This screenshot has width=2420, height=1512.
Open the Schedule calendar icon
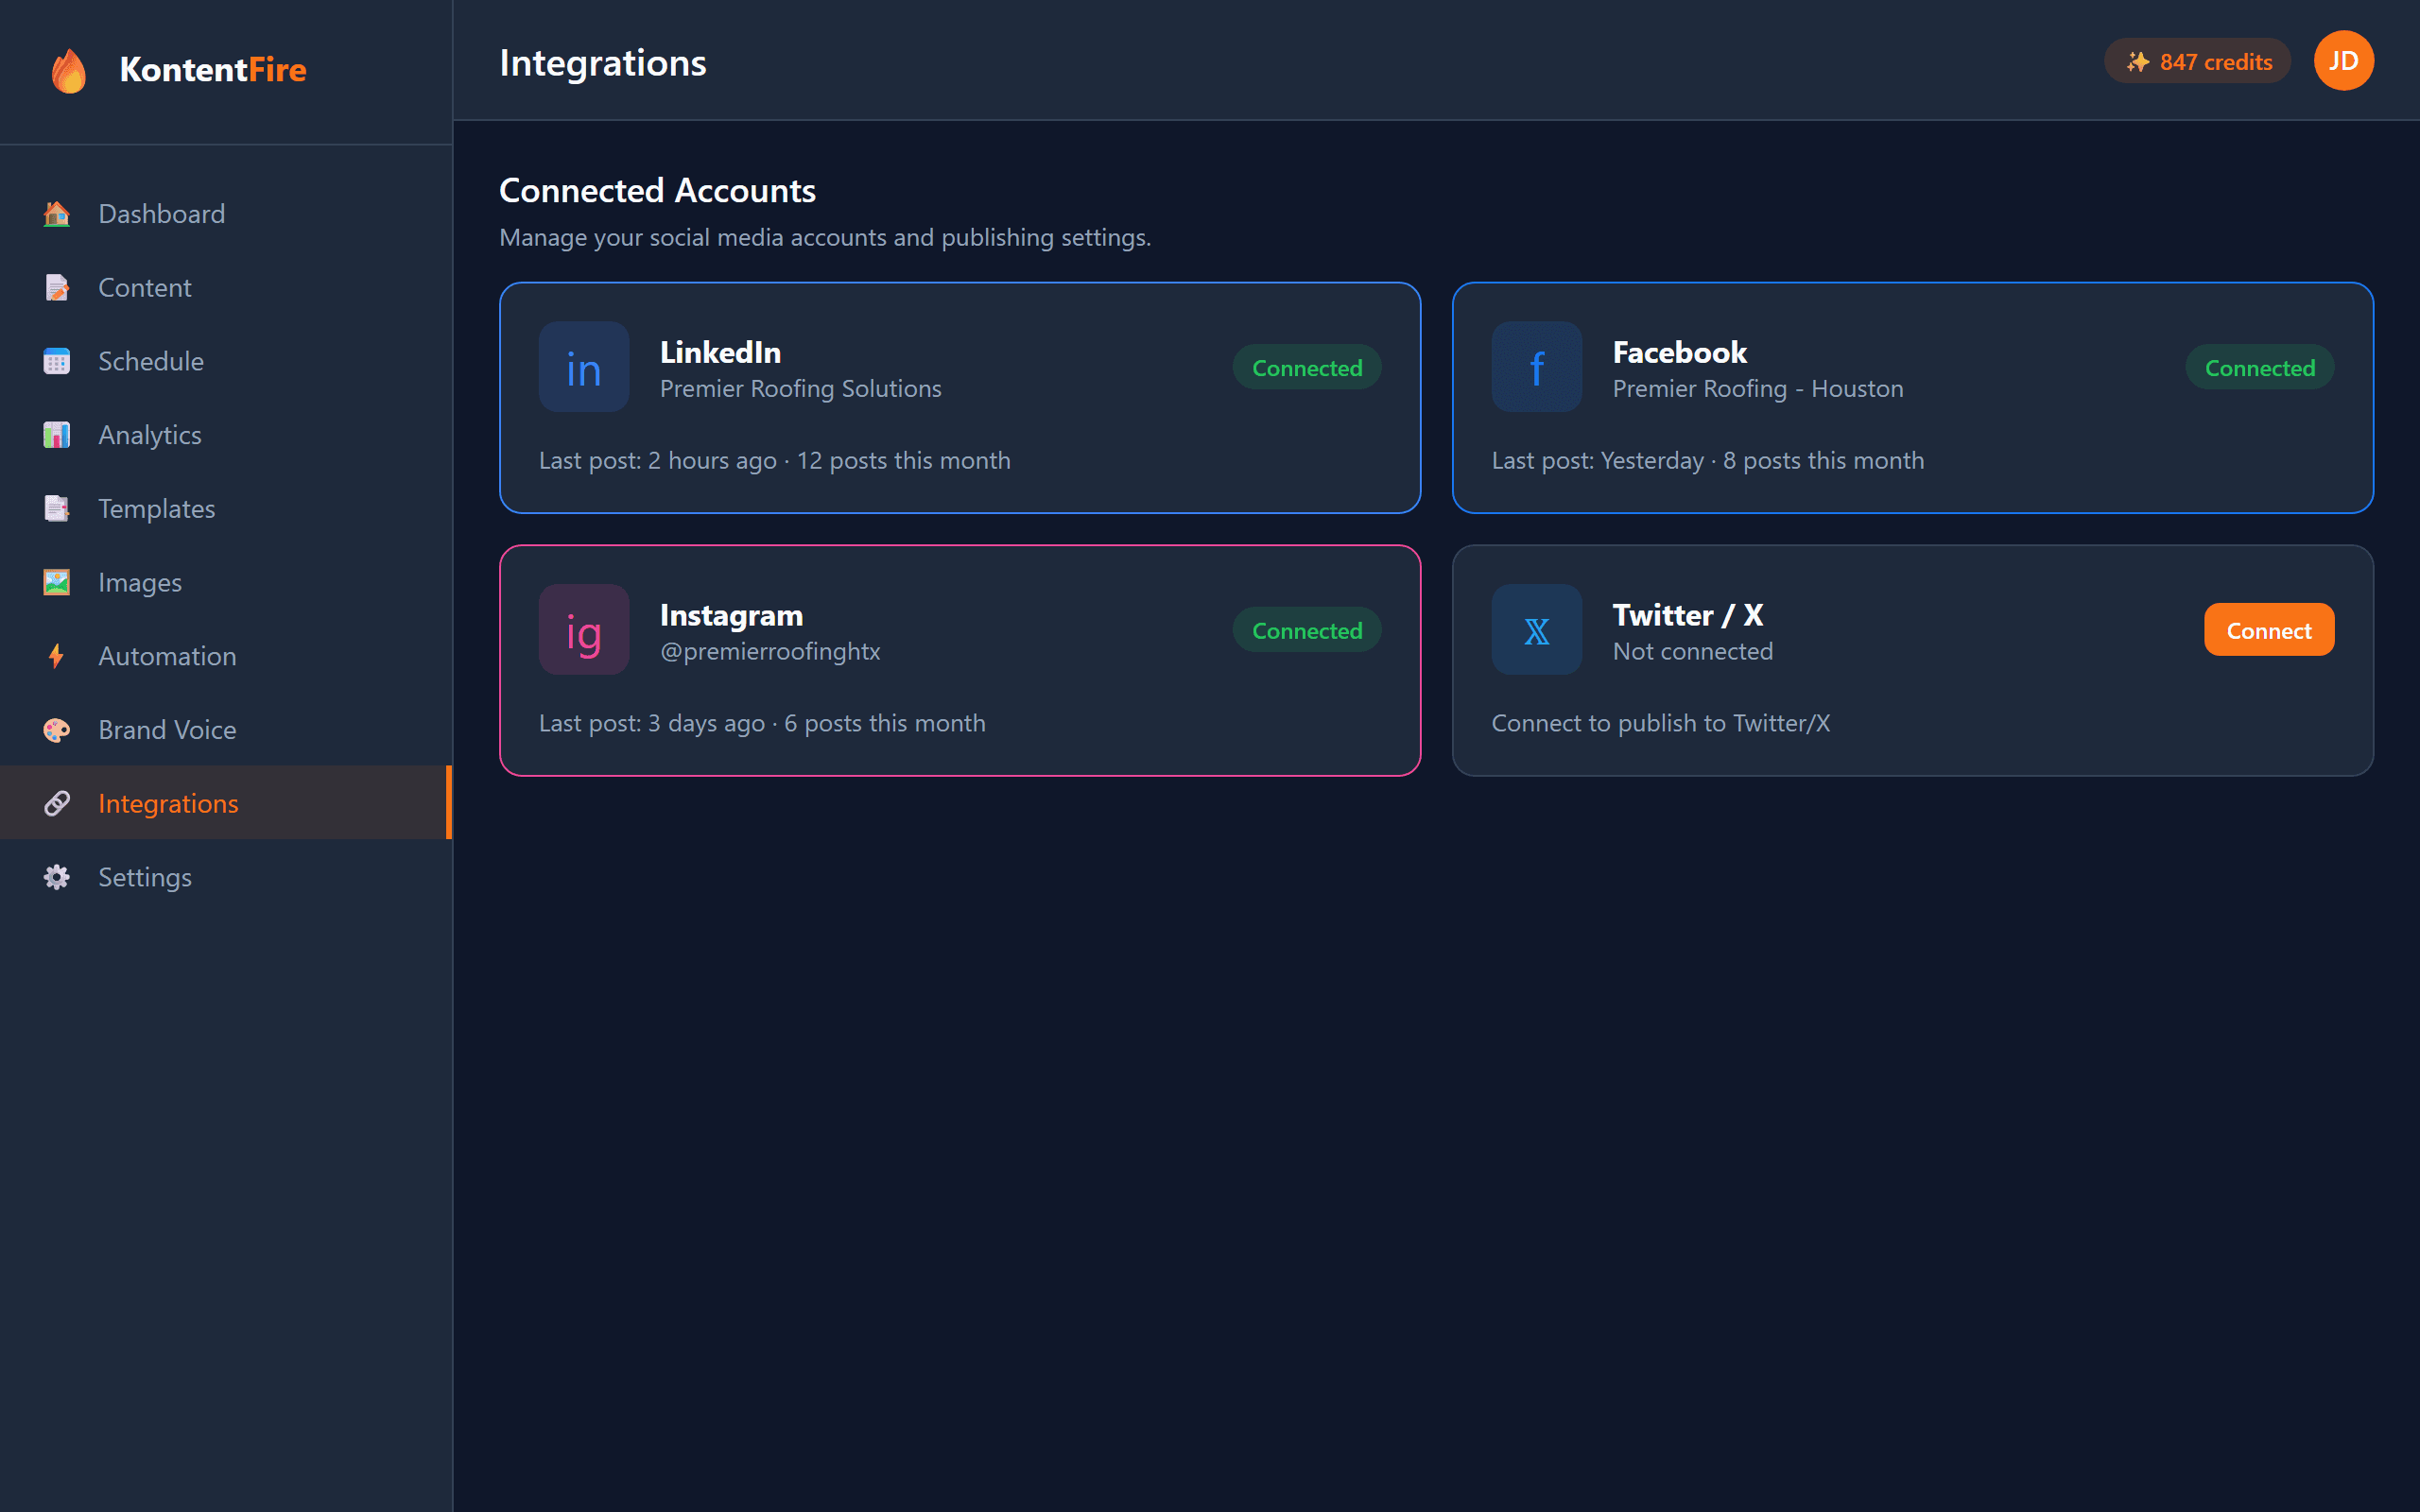pos(56,361)
